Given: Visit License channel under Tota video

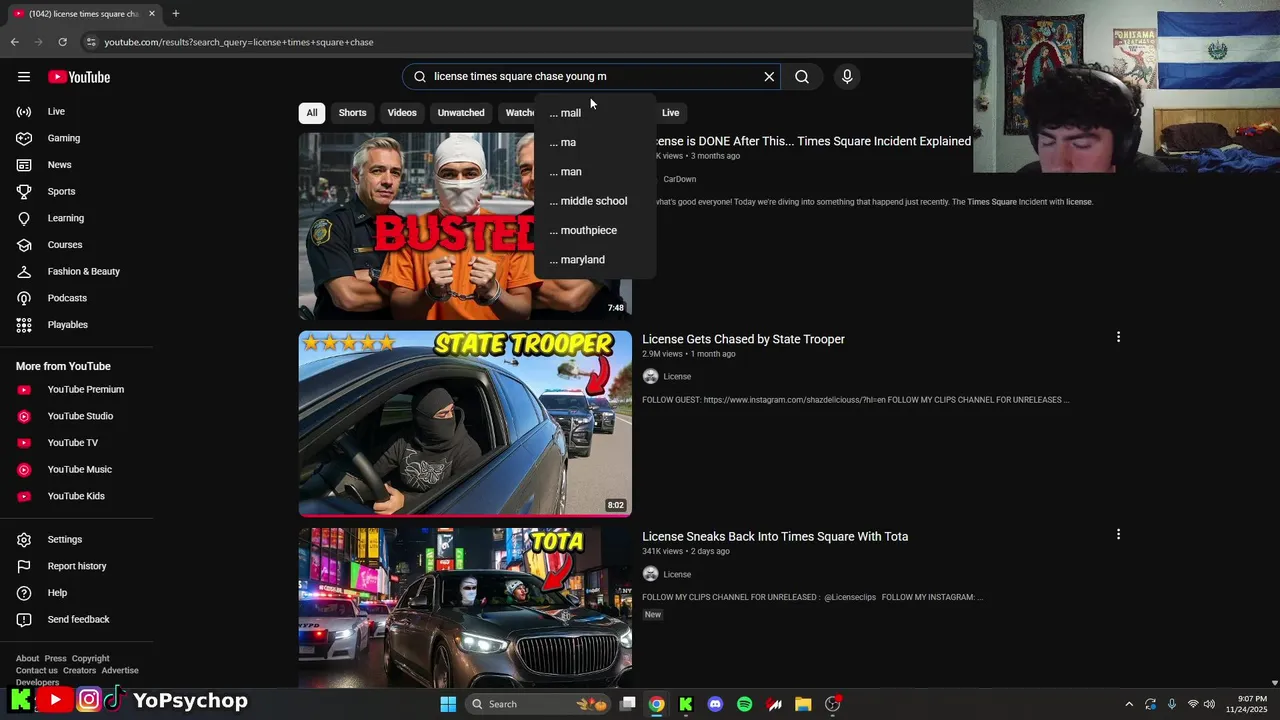Looking at the screenshot, I should 677,575.
